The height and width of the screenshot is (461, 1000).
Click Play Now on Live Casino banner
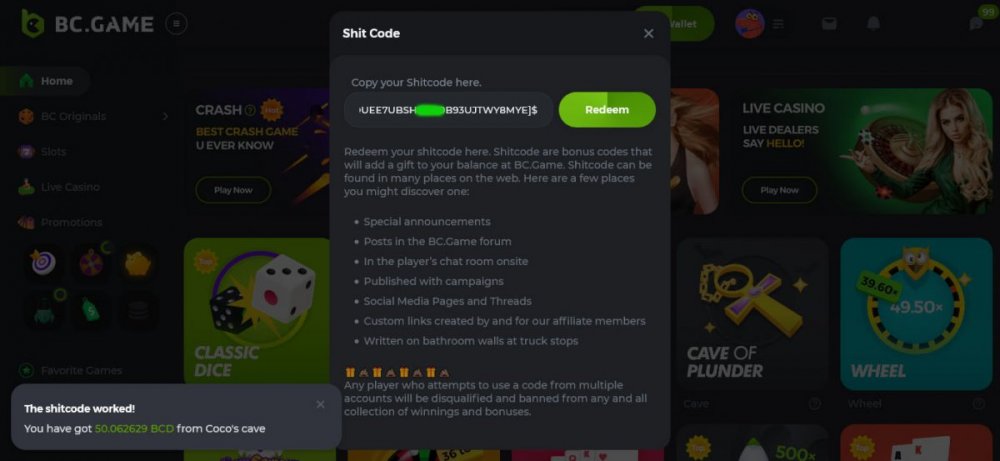pyautogui.click(x=779, y=190)
